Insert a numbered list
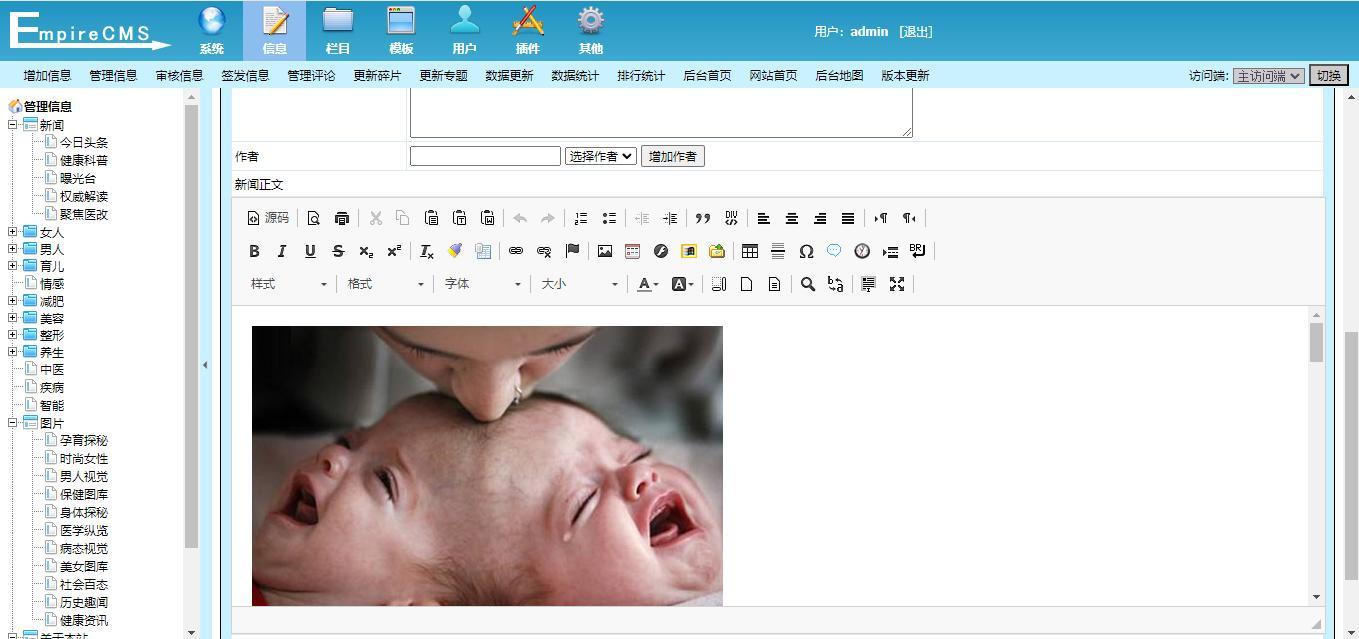Image resolution: width=1359 pixels, height=639 pixels. pyautogui.click(x=580, y=218)
